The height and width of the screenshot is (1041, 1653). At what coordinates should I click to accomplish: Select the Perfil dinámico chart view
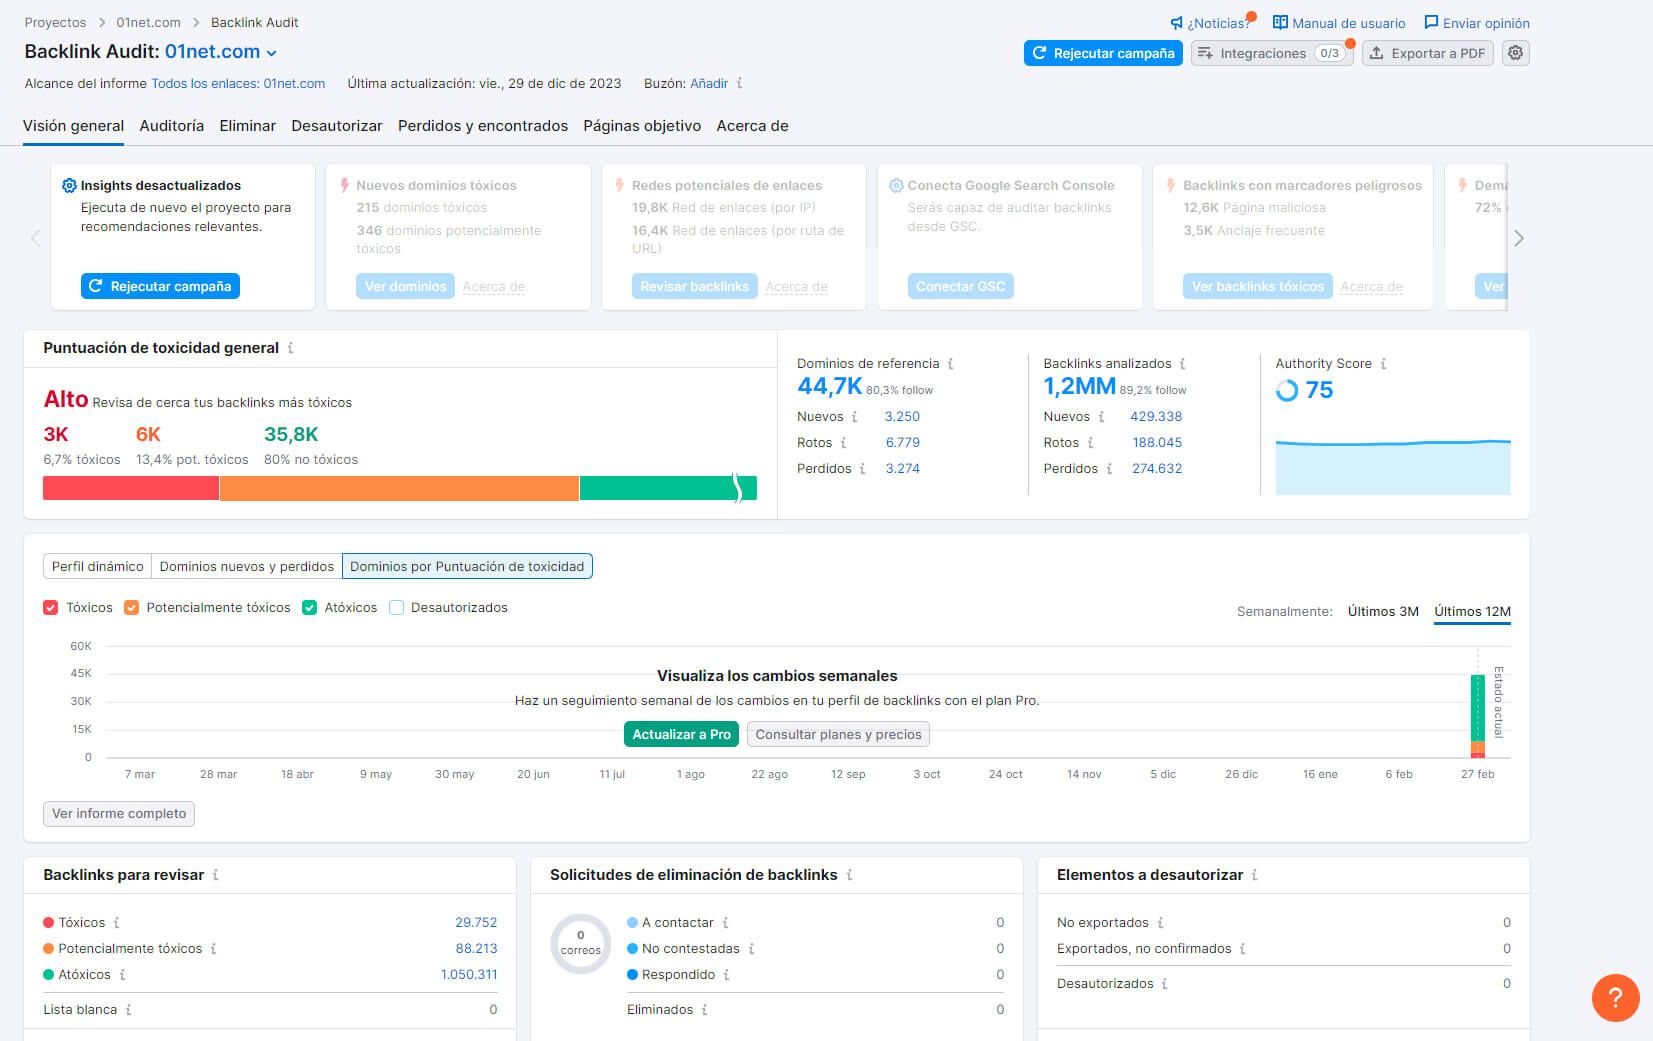[98, 566]
